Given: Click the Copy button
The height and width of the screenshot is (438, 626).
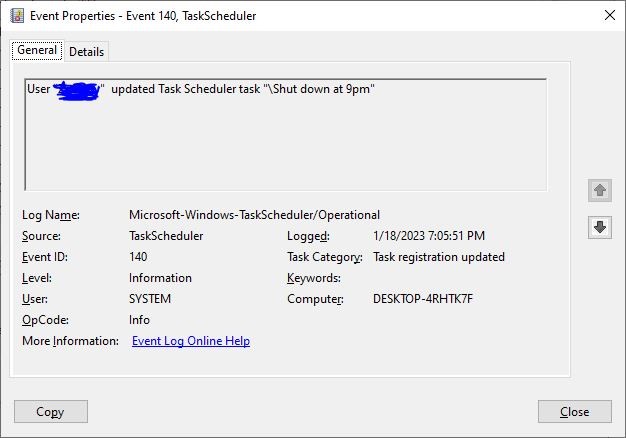Looking at the screenshot, I should tap(51, 411).
